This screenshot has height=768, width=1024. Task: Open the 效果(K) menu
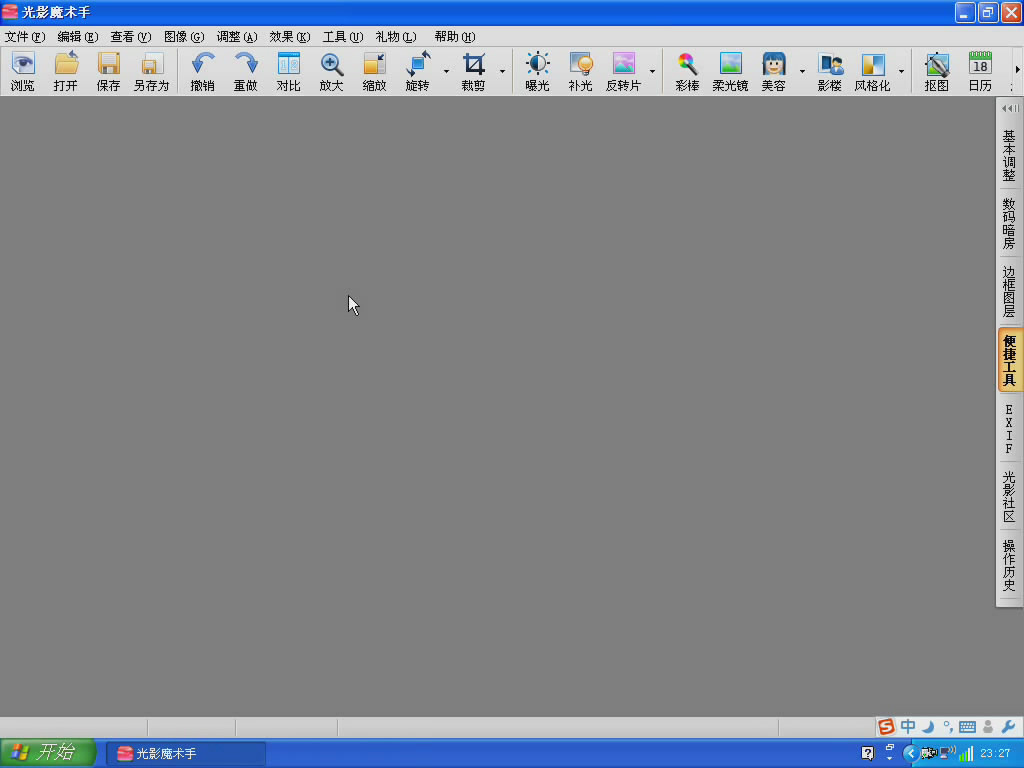[x=290, y=37]
